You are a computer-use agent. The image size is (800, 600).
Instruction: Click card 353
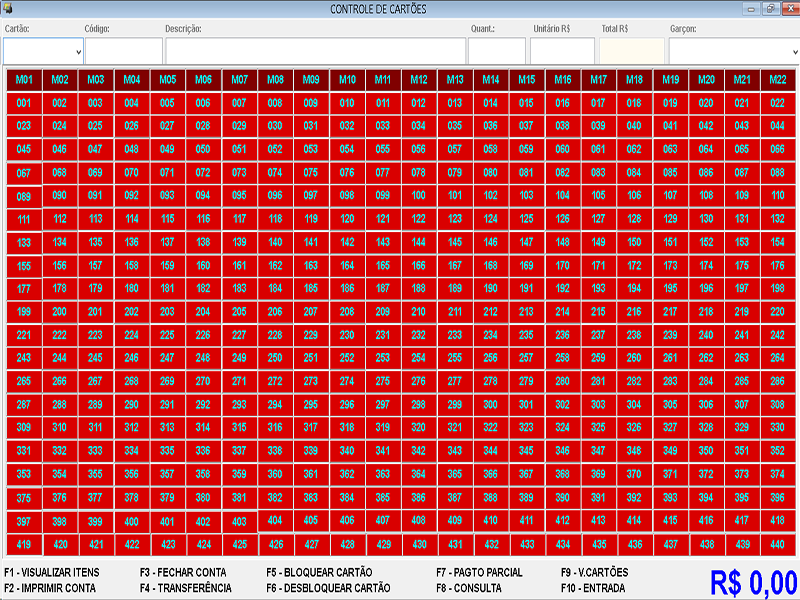(x=24, y=474)
